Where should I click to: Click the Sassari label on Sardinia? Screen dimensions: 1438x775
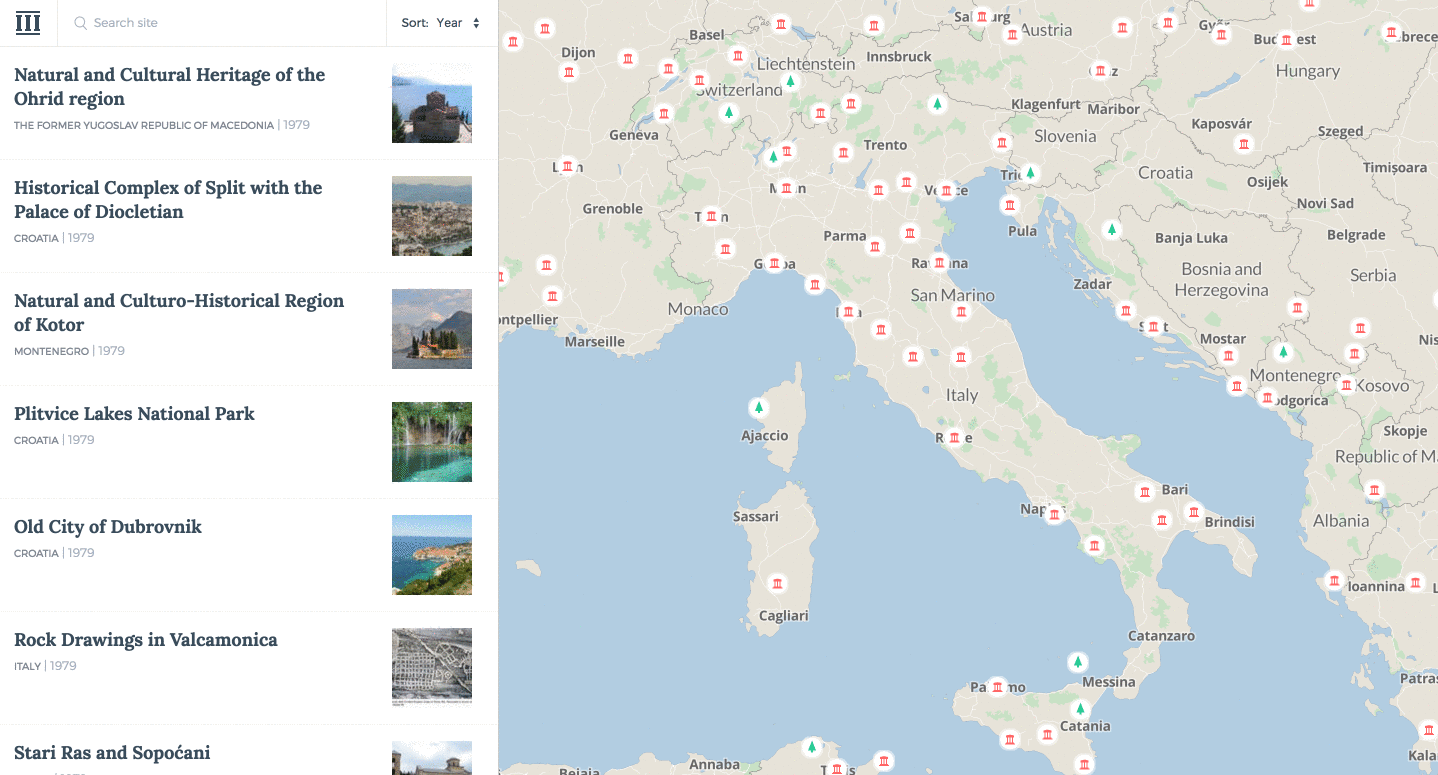[x=756, y=517]
